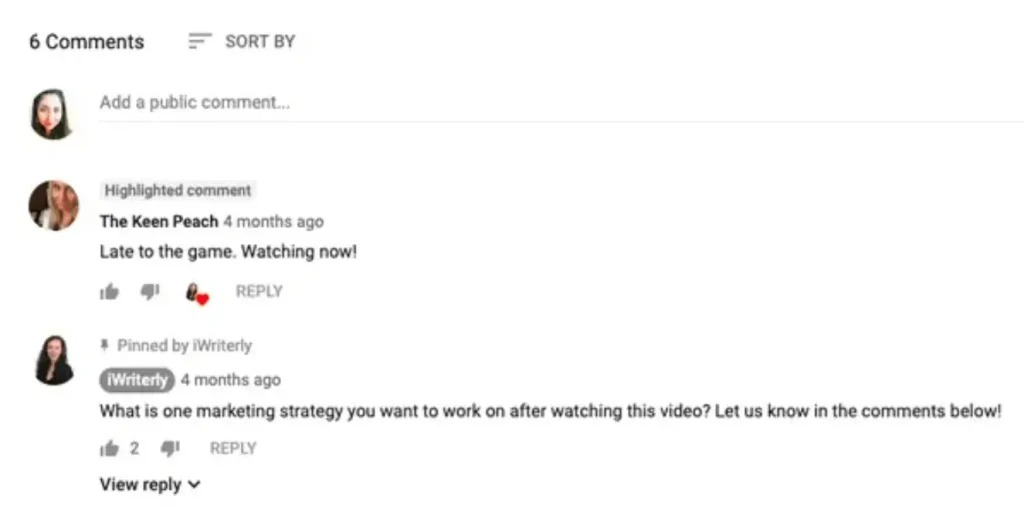Dislike the pinned iWriterly comment
The image size is (1024, 513).
(170, 448)
